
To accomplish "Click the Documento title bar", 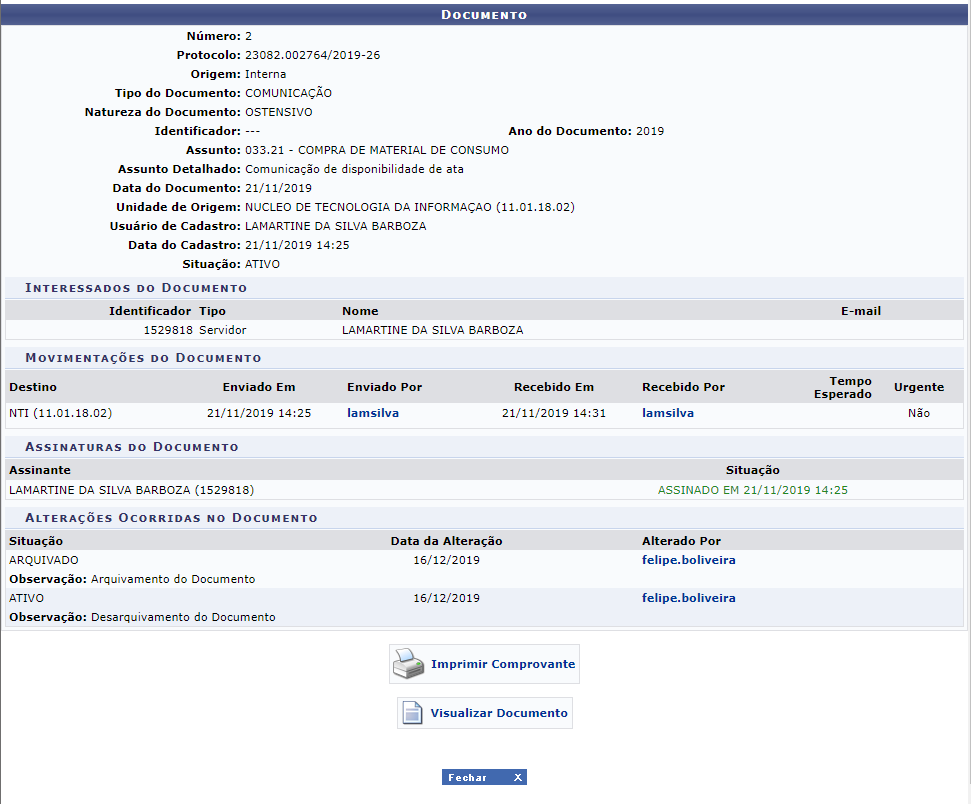I will (484, 15).
